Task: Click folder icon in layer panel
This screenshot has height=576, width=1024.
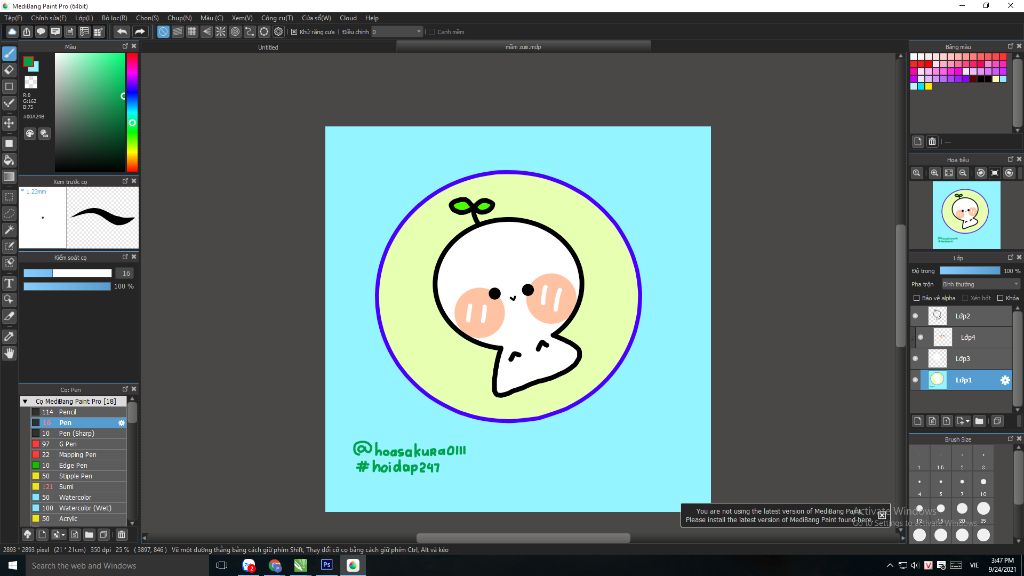Action: click(x=979, y=421)
